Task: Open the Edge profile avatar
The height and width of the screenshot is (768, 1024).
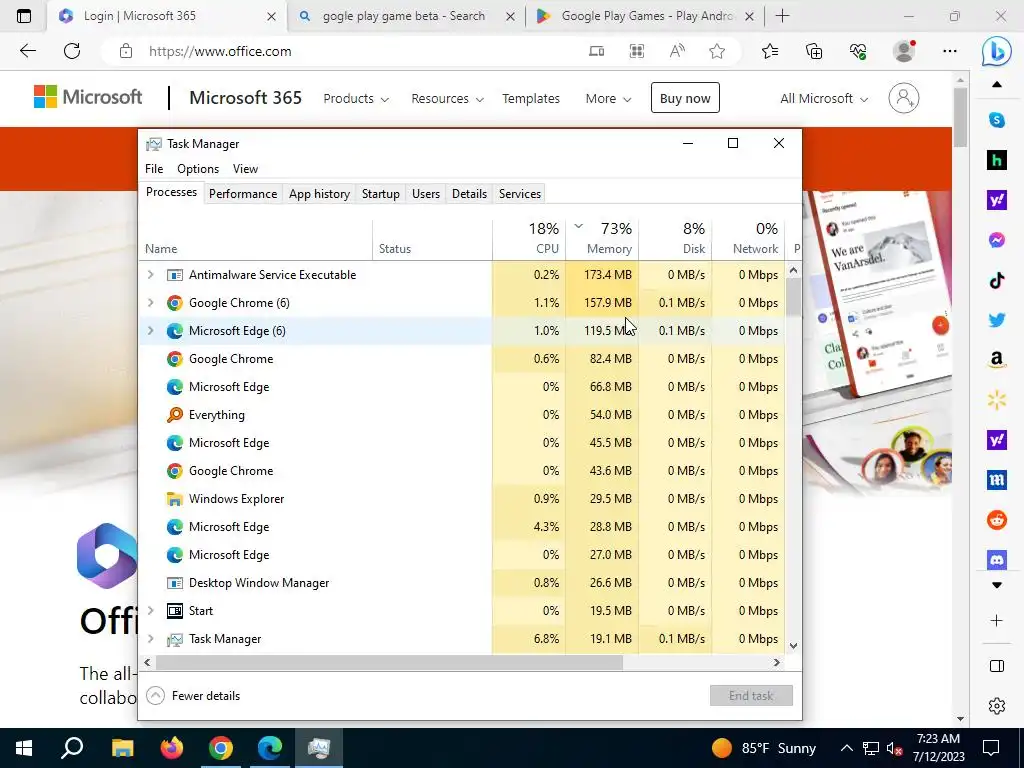Action: click(904, 51)
